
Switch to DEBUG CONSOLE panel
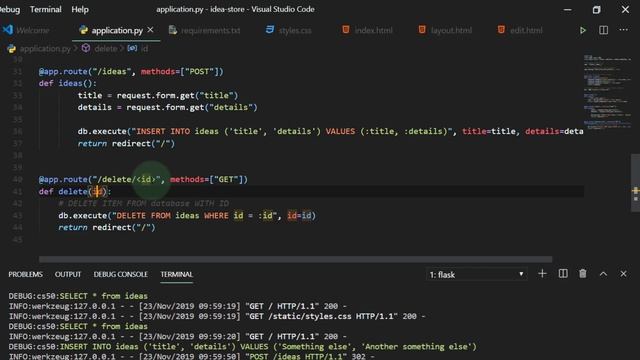click(x=120, y=274)
